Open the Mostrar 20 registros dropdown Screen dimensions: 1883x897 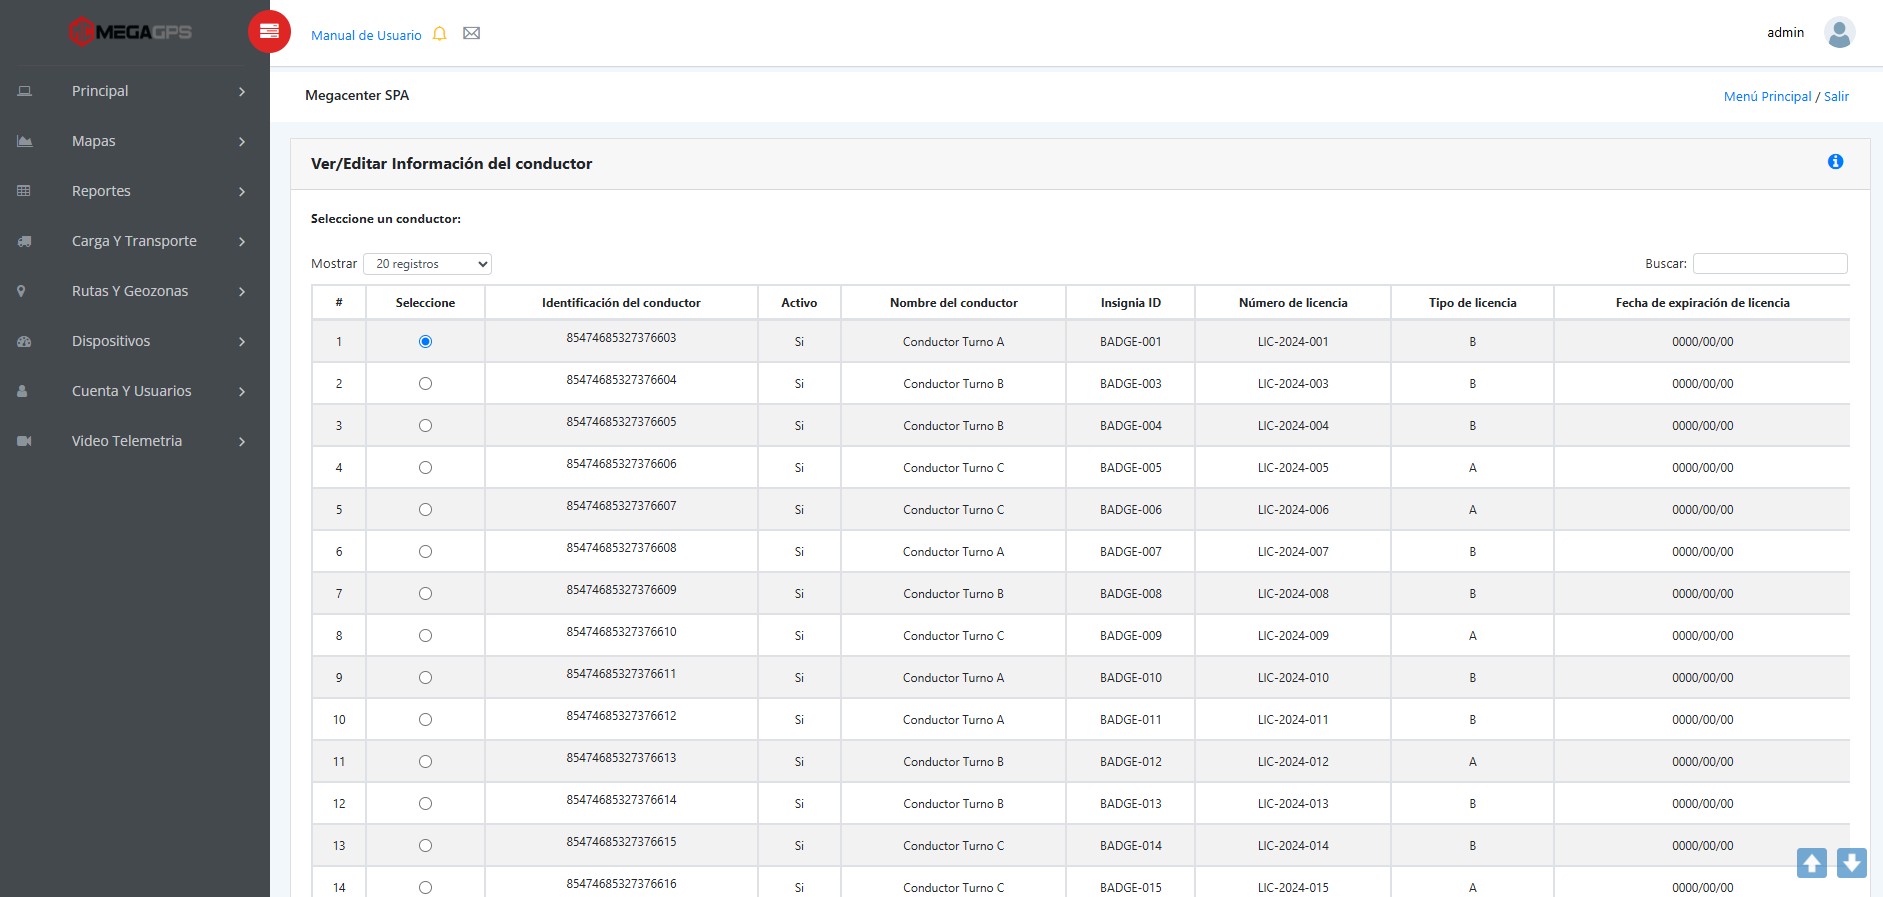(427, 264)
